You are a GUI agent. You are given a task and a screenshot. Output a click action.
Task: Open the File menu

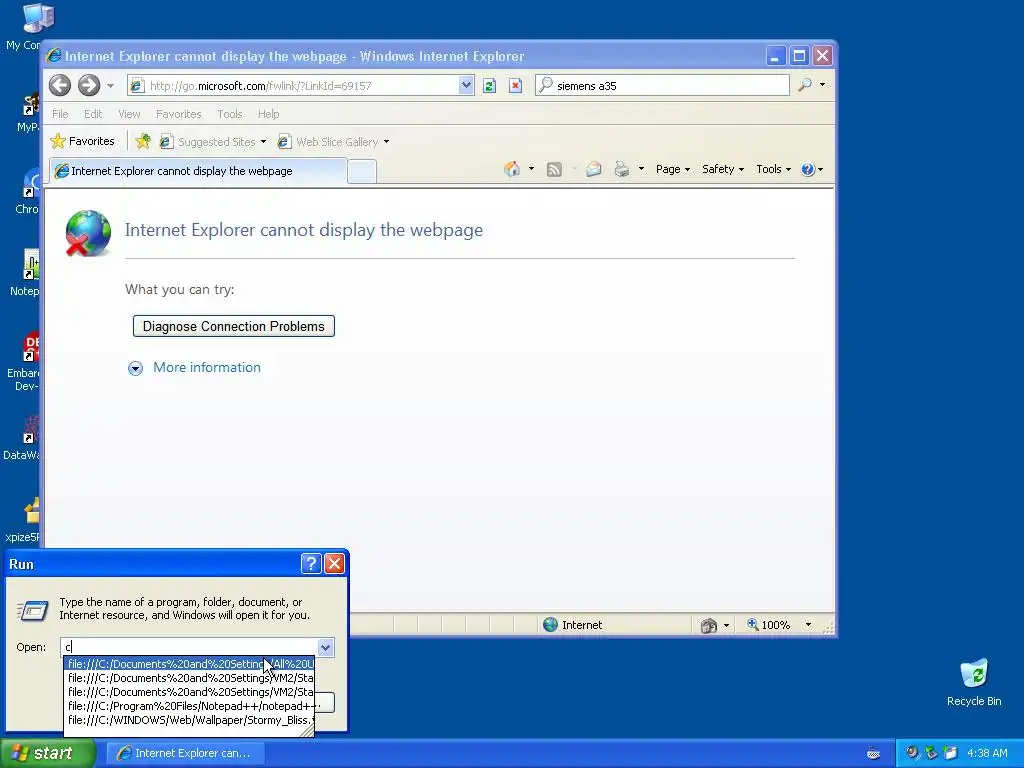(60, 114)
